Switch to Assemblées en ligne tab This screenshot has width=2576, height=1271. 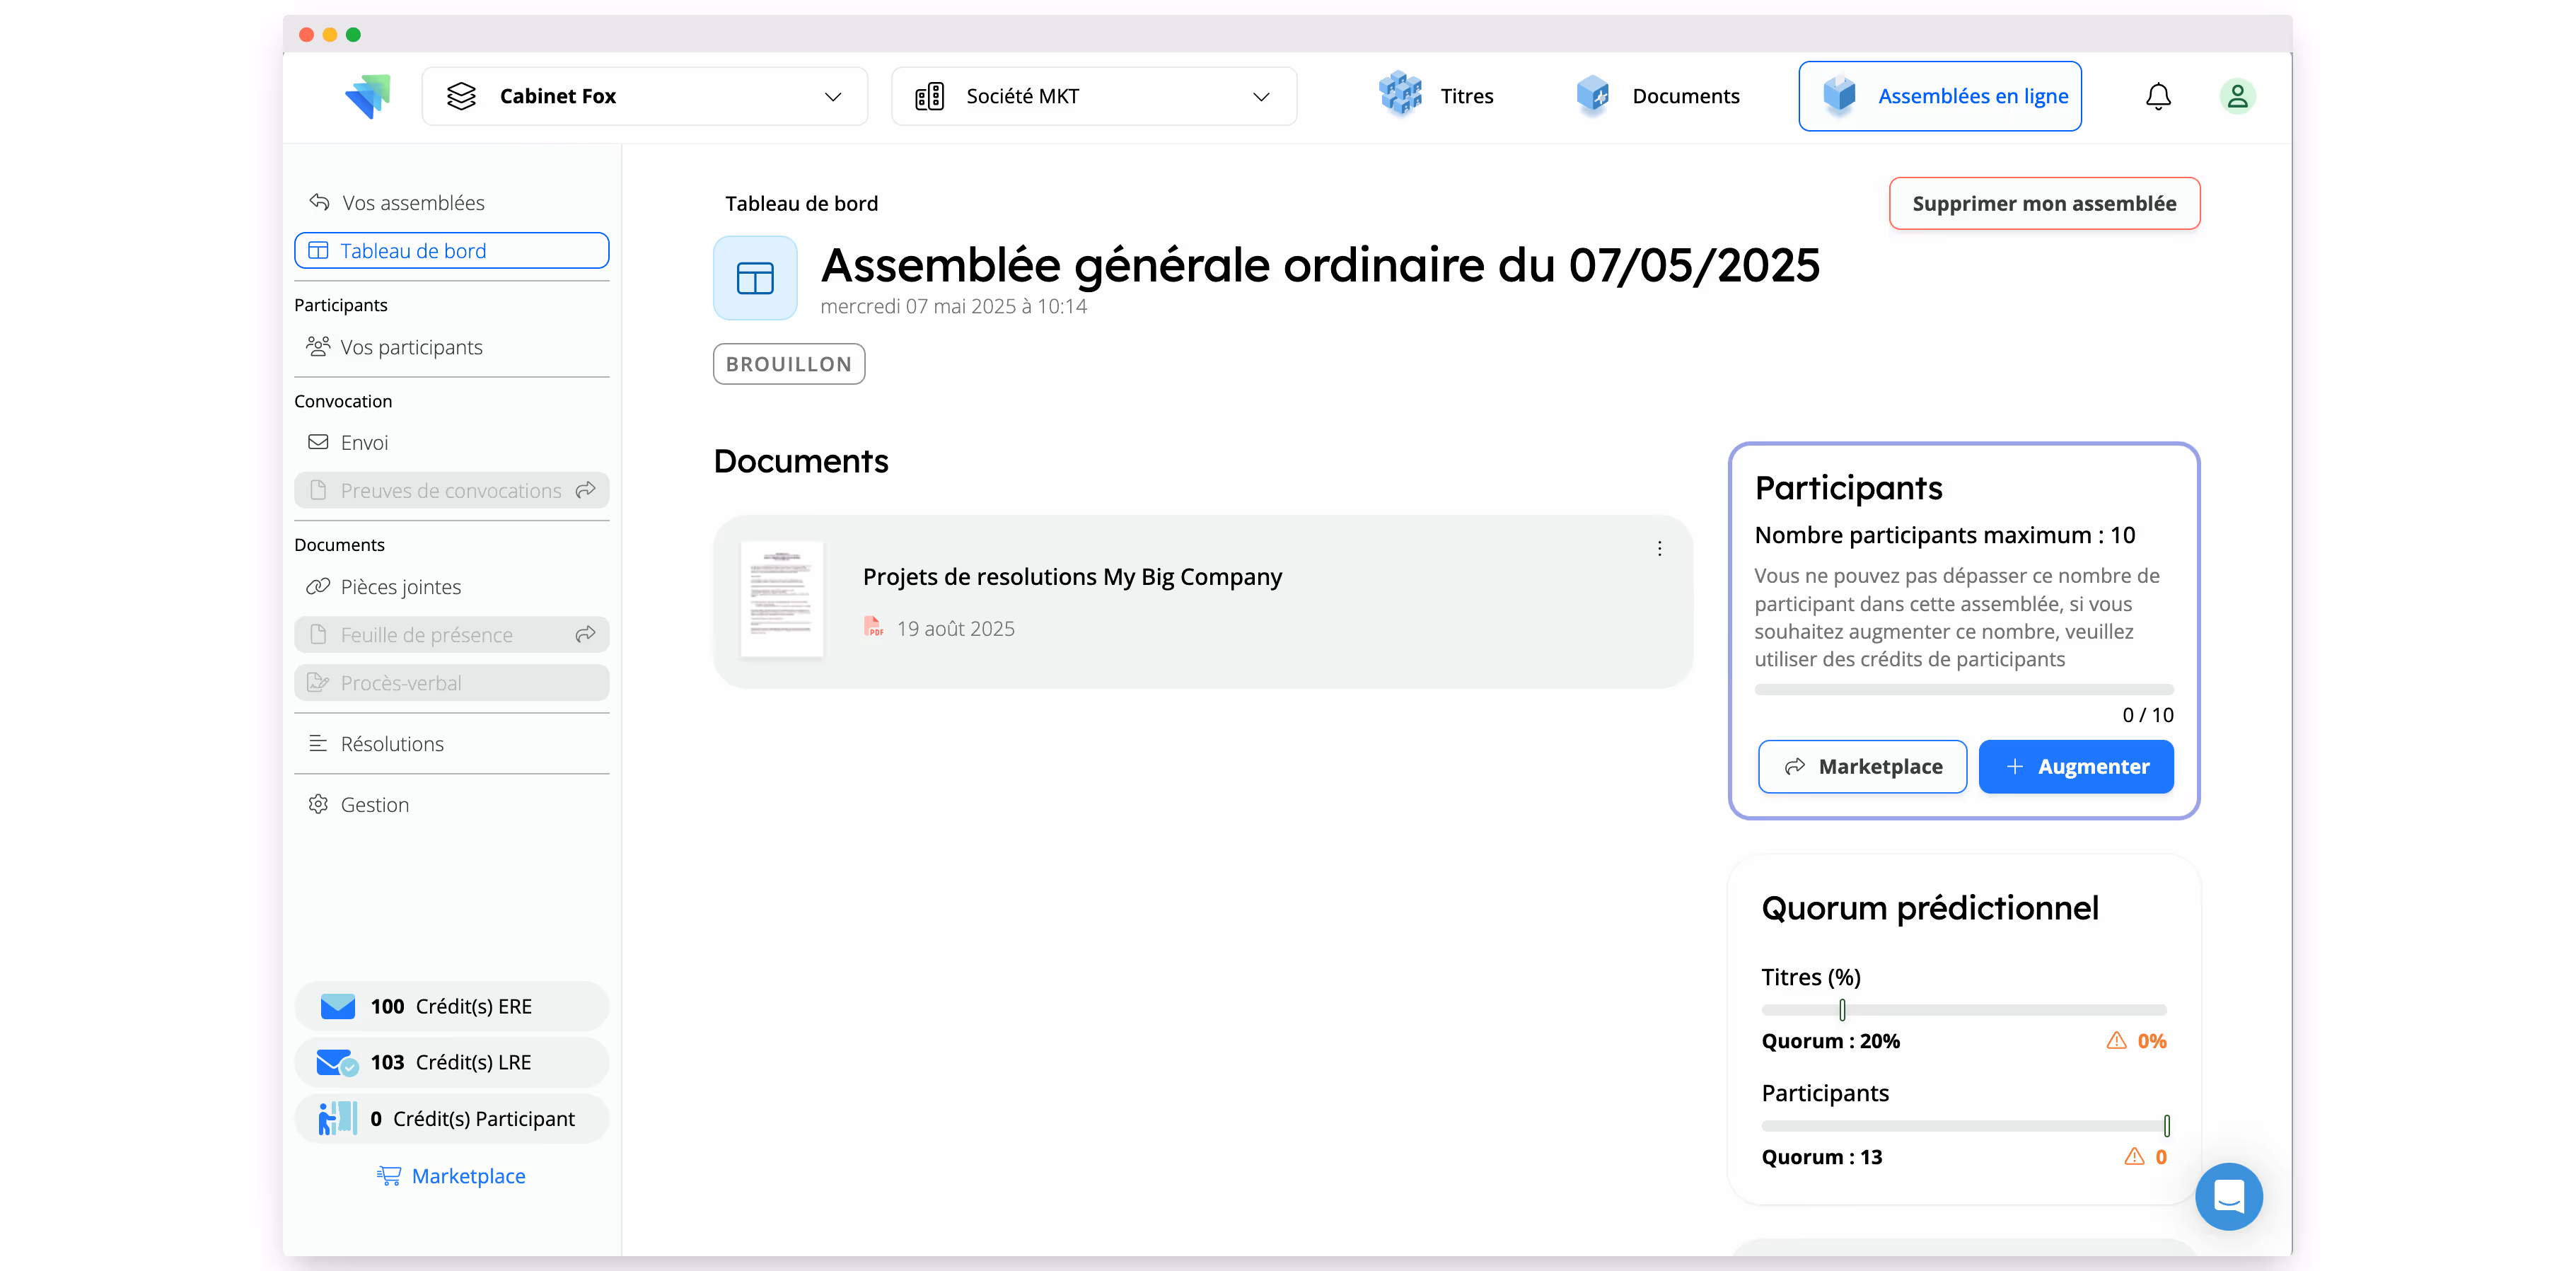1939,95
